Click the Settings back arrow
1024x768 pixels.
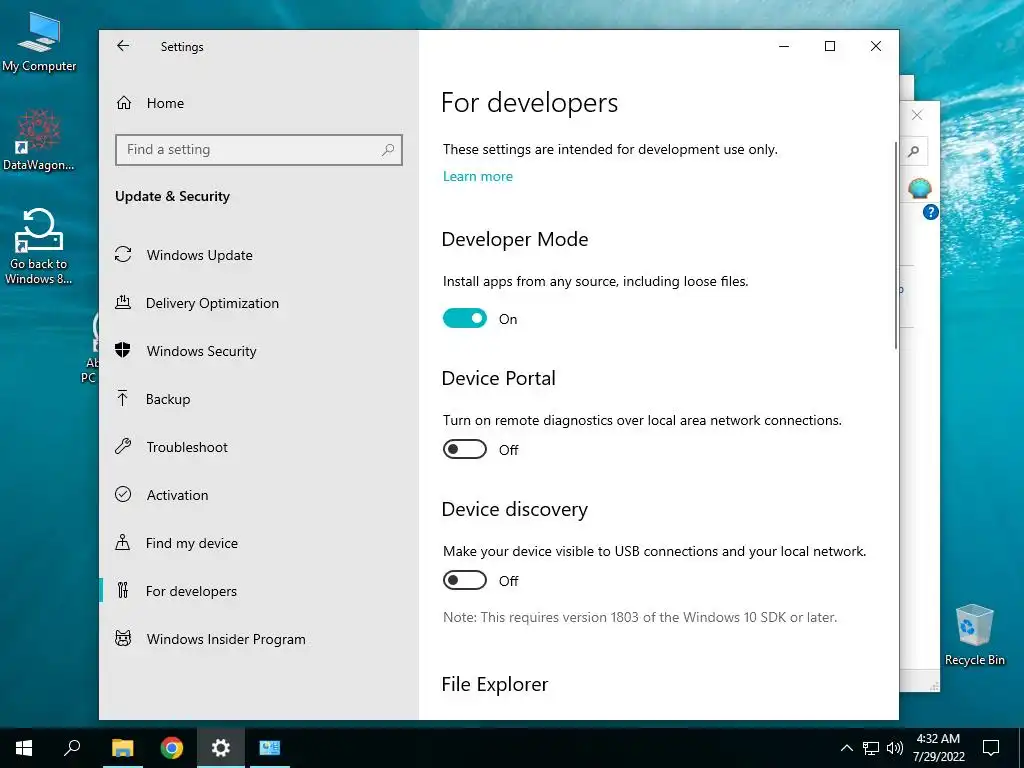(123, 46)
